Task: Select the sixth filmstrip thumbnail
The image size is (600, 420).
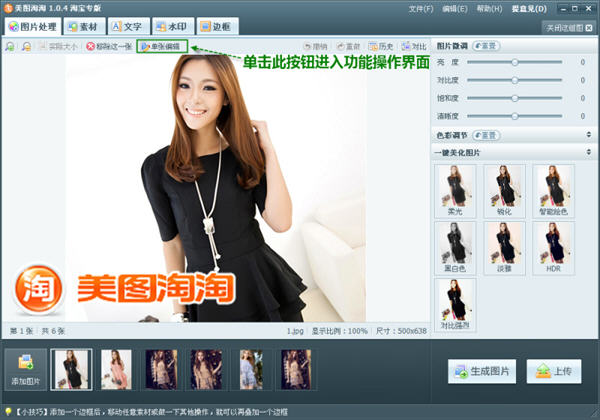Action: 296,369
